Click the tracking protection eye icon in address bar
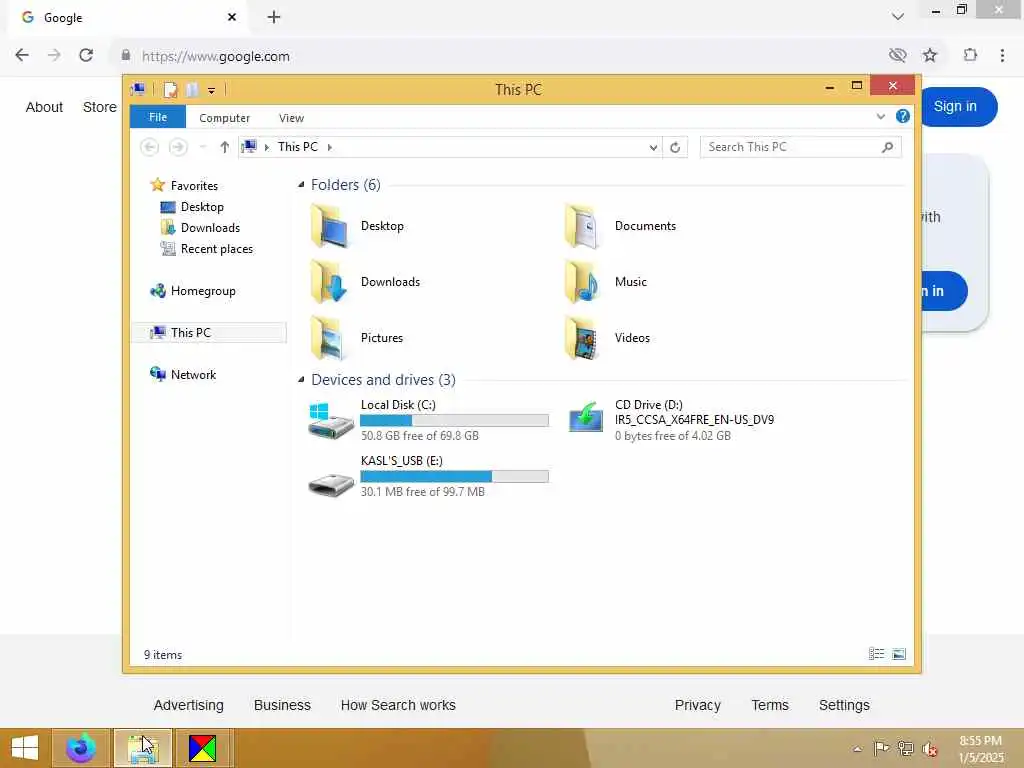Image resolution: width=1024 pixels, height=768 pixels. 898,56
